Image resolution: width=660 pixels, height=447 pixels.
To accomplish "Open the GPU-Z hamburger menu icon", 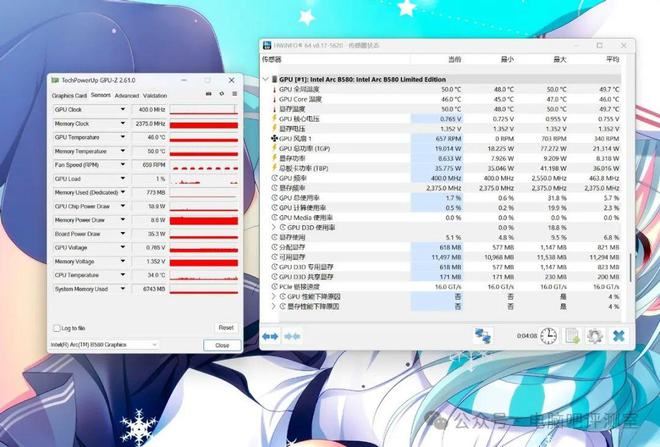I will pos(234,94).
